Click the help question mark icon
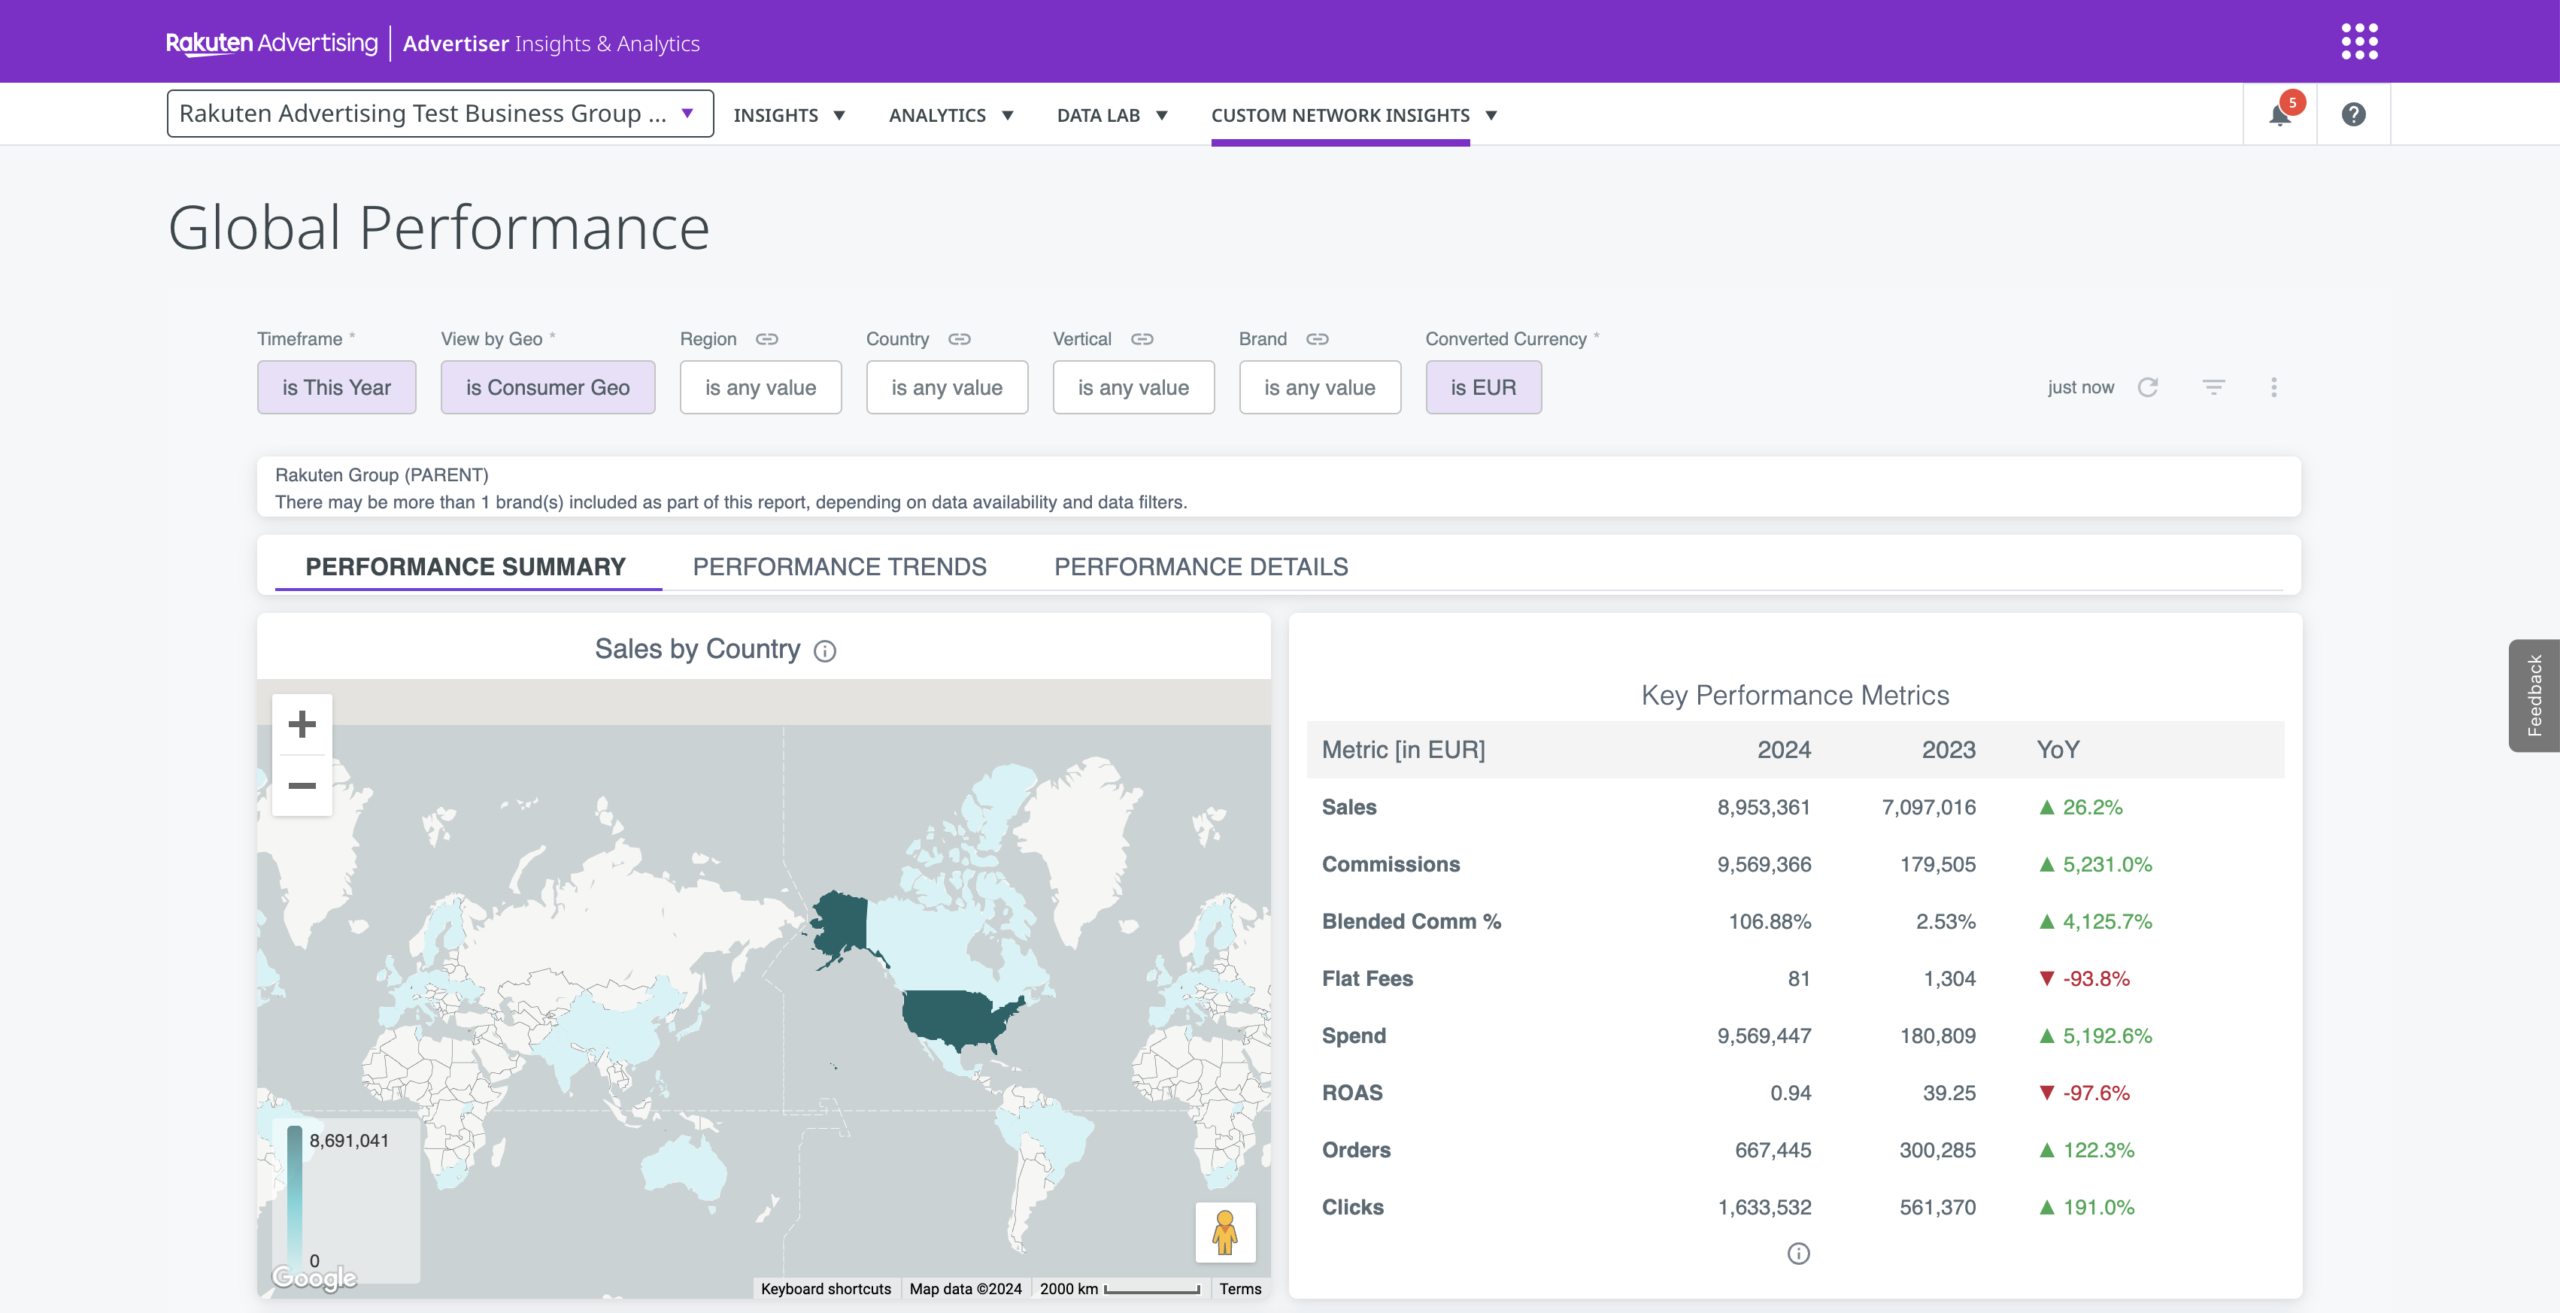 [2353, 114]
